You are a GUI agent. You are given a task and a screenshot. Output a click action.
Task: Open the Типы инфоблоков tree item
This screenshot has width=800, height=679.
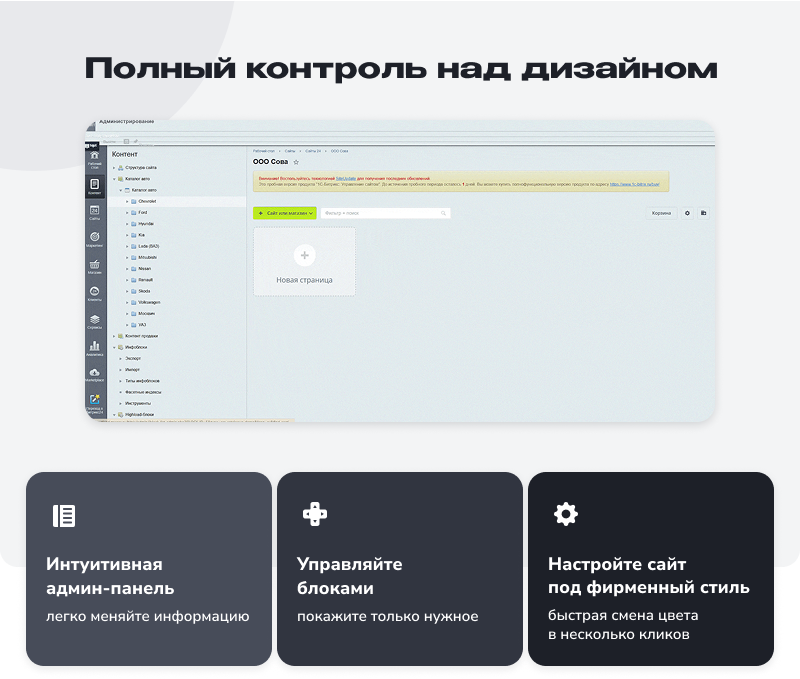tap(142, 381)
